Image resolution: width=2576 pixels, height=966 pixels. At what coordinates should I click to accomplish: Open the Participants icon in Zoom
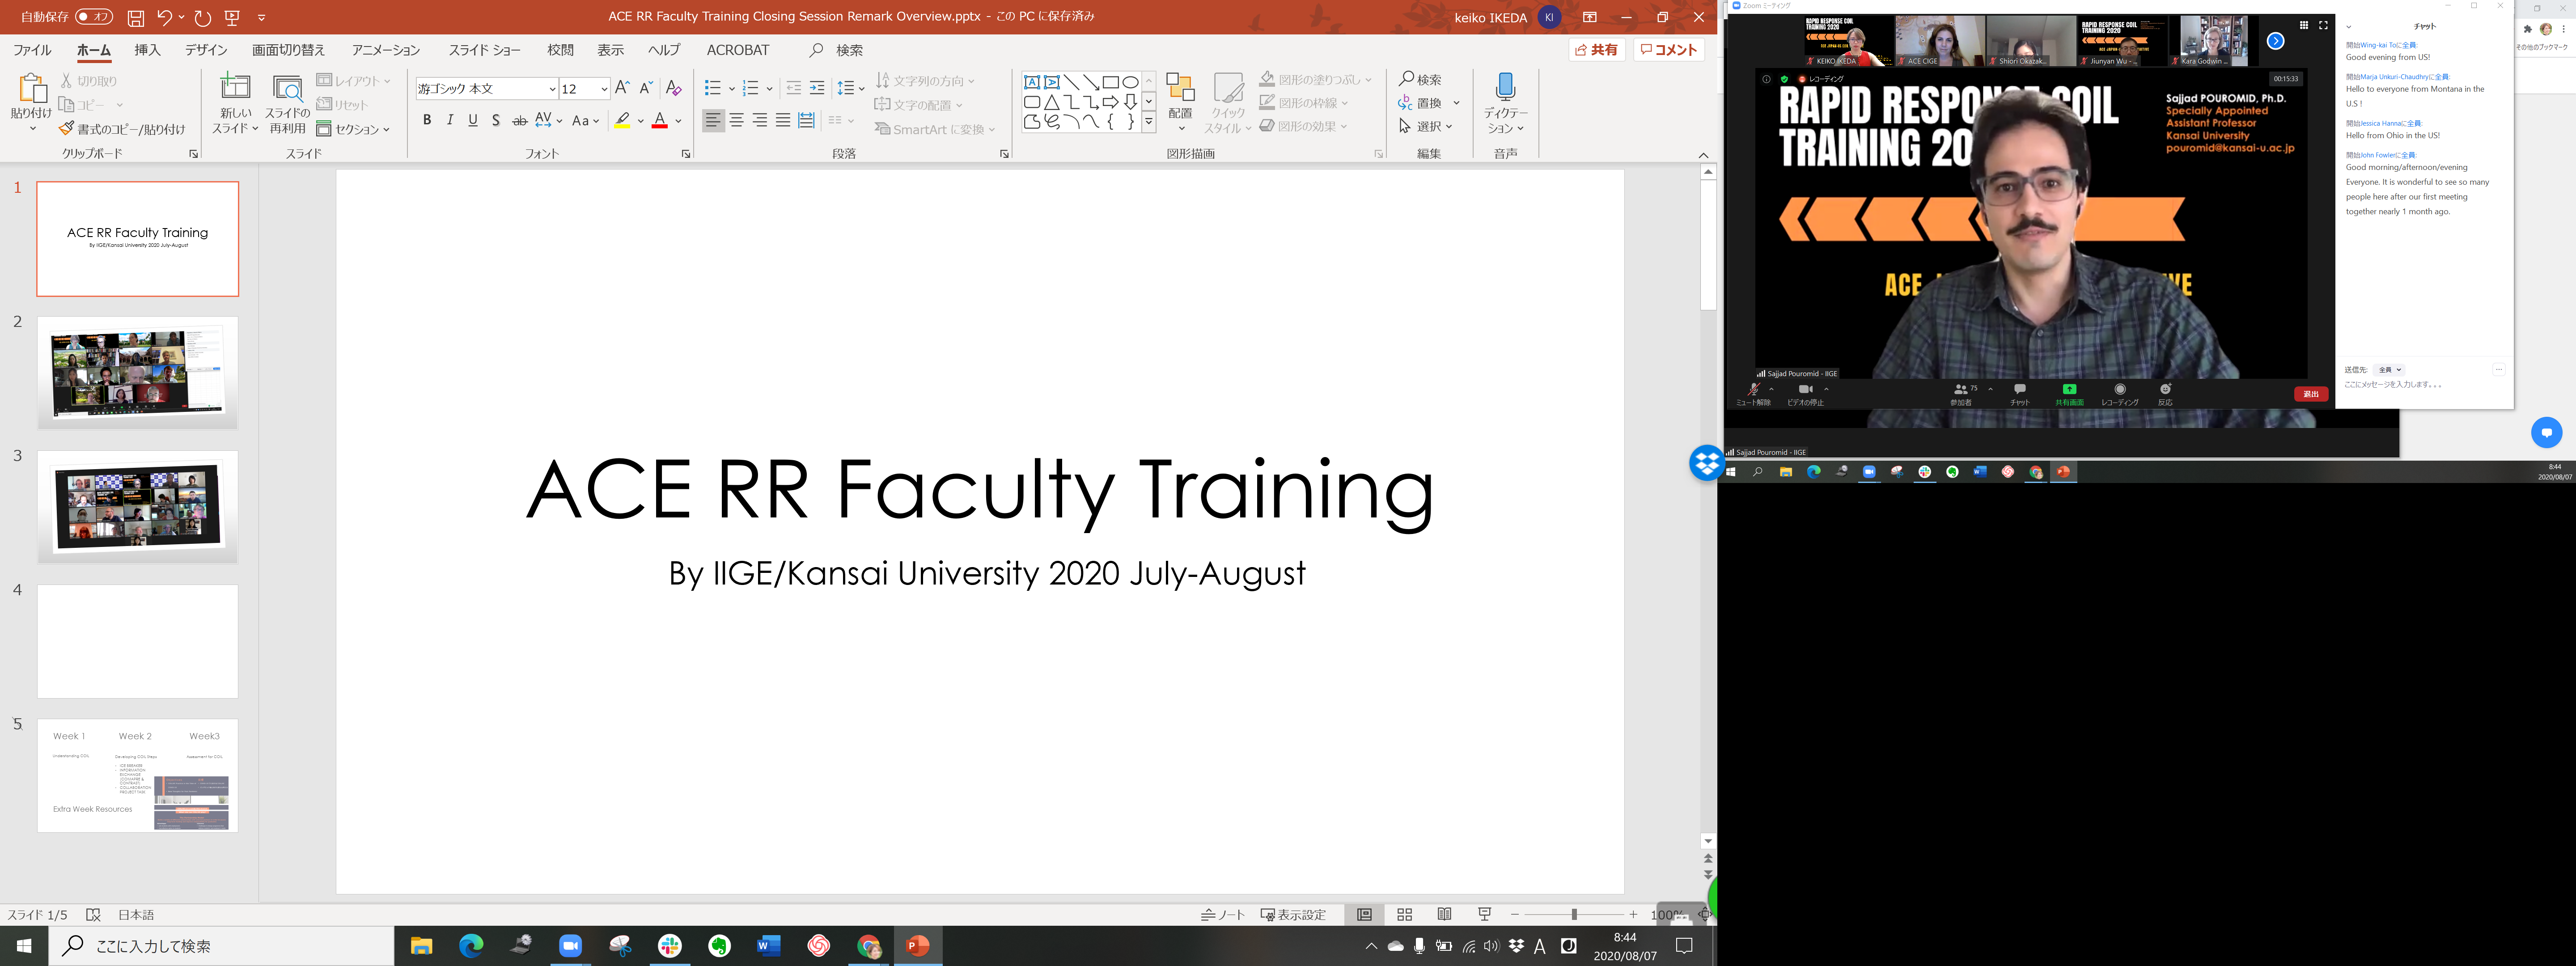coord(1961,389)
